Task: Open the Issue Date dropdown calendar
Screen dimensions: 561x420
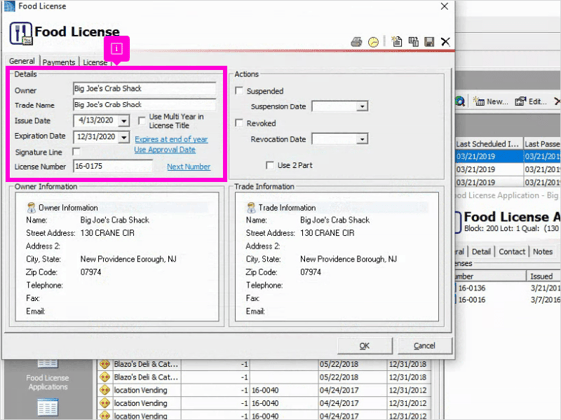Action: [124, 121]
